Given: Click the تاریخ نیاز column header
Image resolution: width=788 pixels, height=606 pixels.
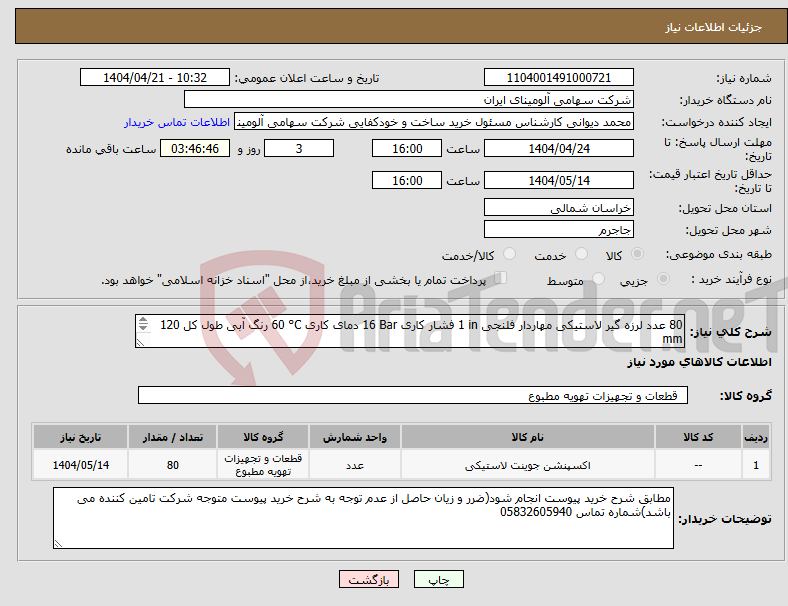Looking at the screenshot, I should coord(80,437).
